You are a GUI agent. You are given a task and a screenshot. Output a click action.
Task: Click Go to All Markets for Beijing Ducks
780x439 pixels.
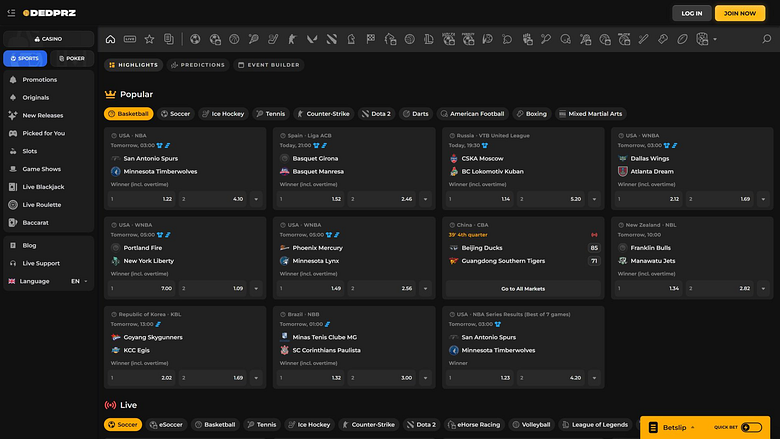pos(523,288)
